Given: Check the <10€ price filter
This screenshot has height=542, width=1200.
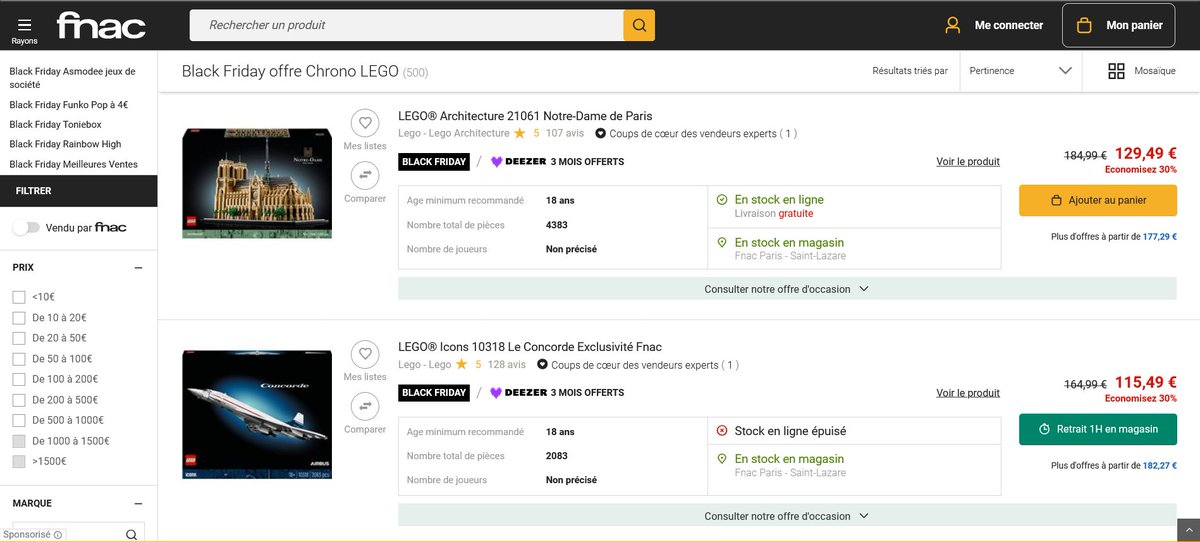Looking at the screenshot, I should pos(18,297).
